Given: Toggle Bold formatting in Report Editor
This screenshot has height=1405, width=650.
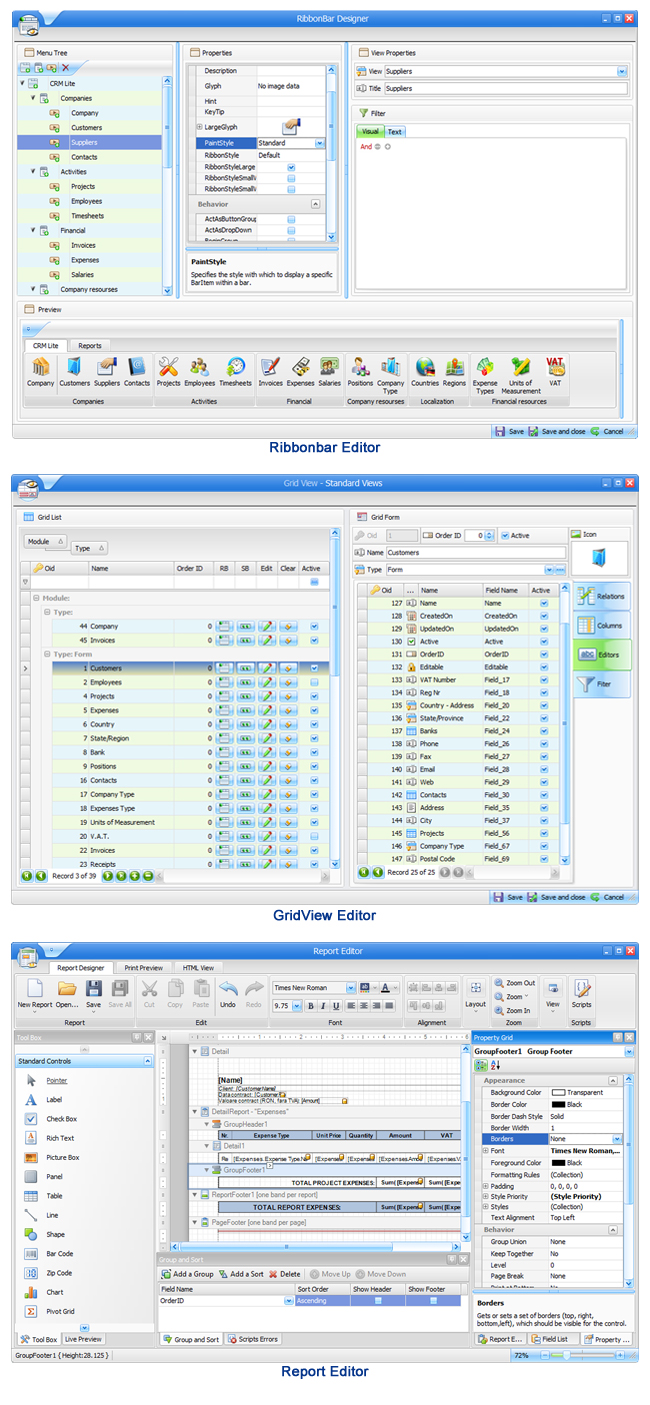Looking at the screenshot, I should pyautogui.click(x=310, y=1006).
